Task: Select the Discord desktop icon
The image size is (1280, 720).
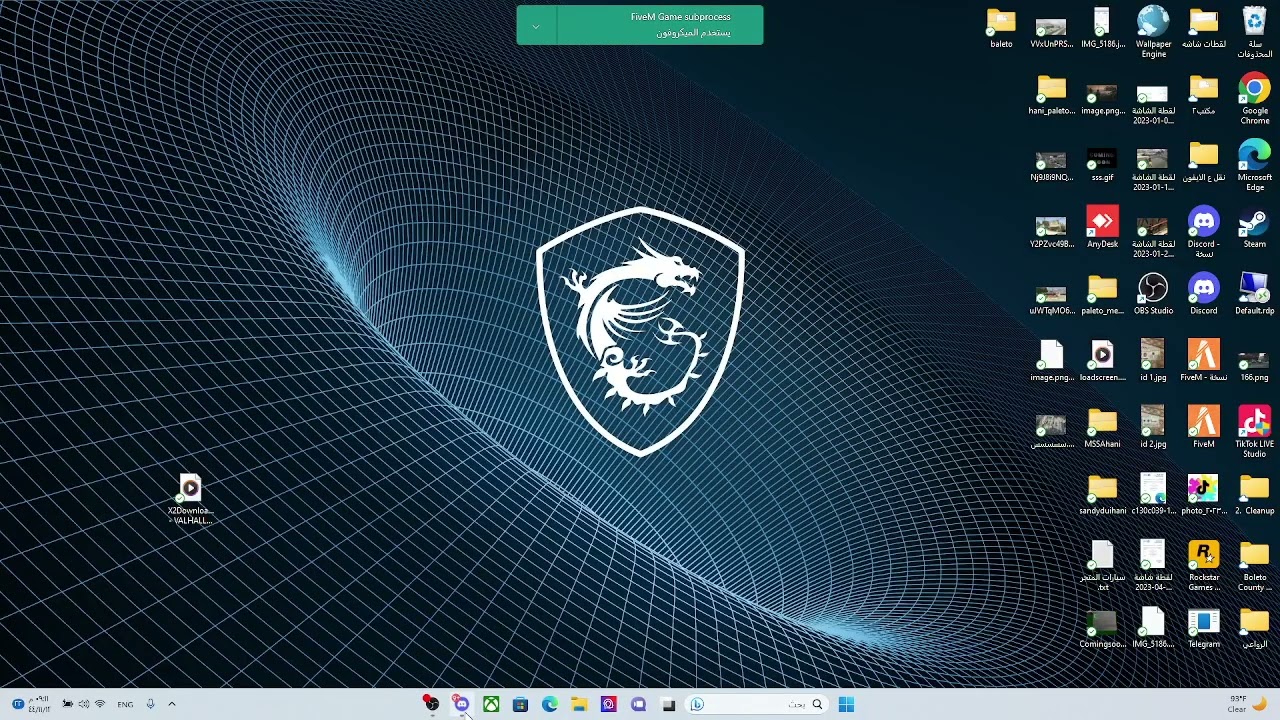Action: (1204, 294)
